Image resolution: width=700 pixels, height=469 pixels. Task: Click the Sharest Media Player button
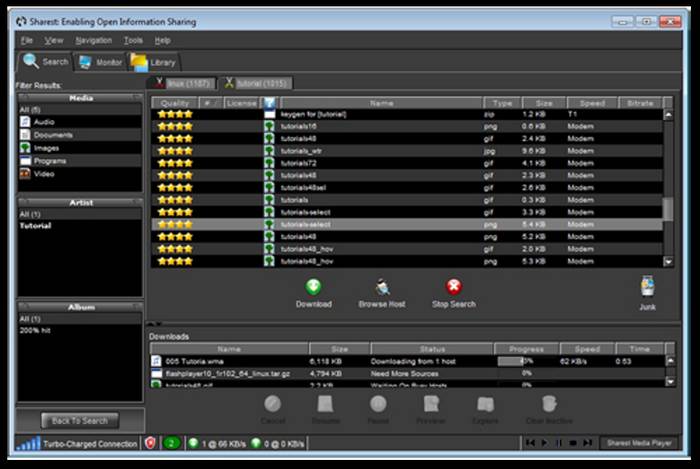639,443
